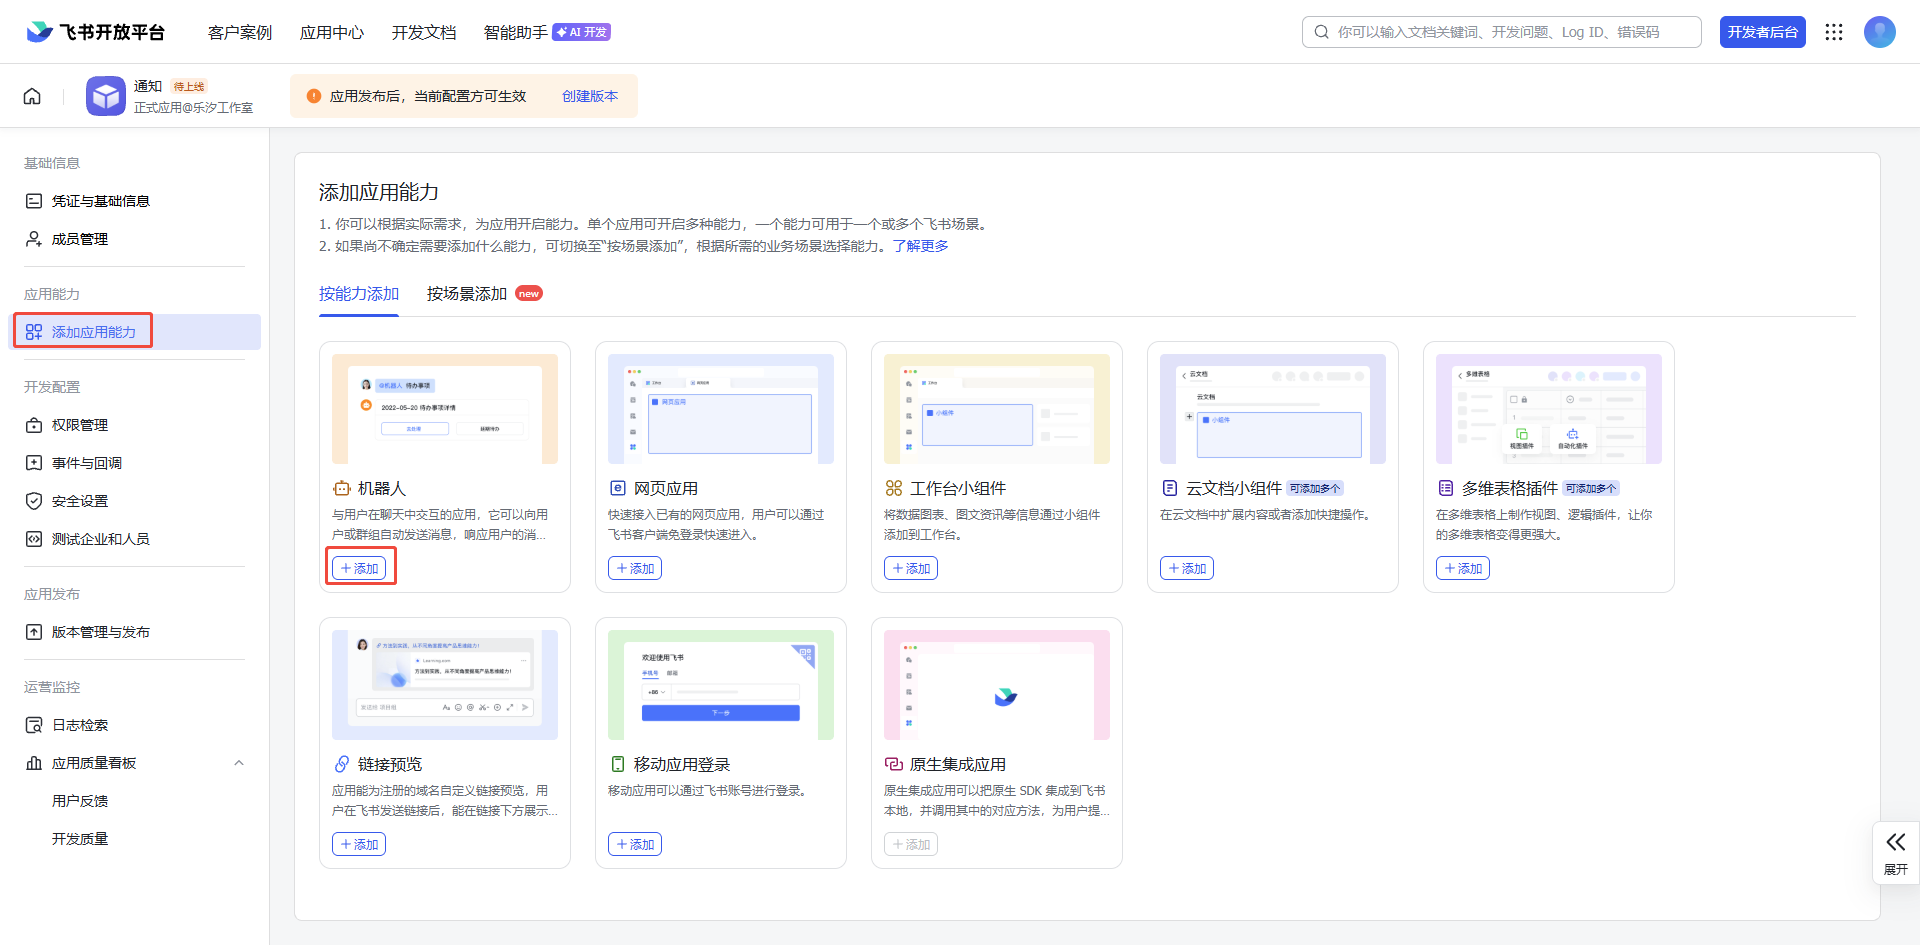
Task: Click the user avatar in top right
Action: [x=1879, y=32]
